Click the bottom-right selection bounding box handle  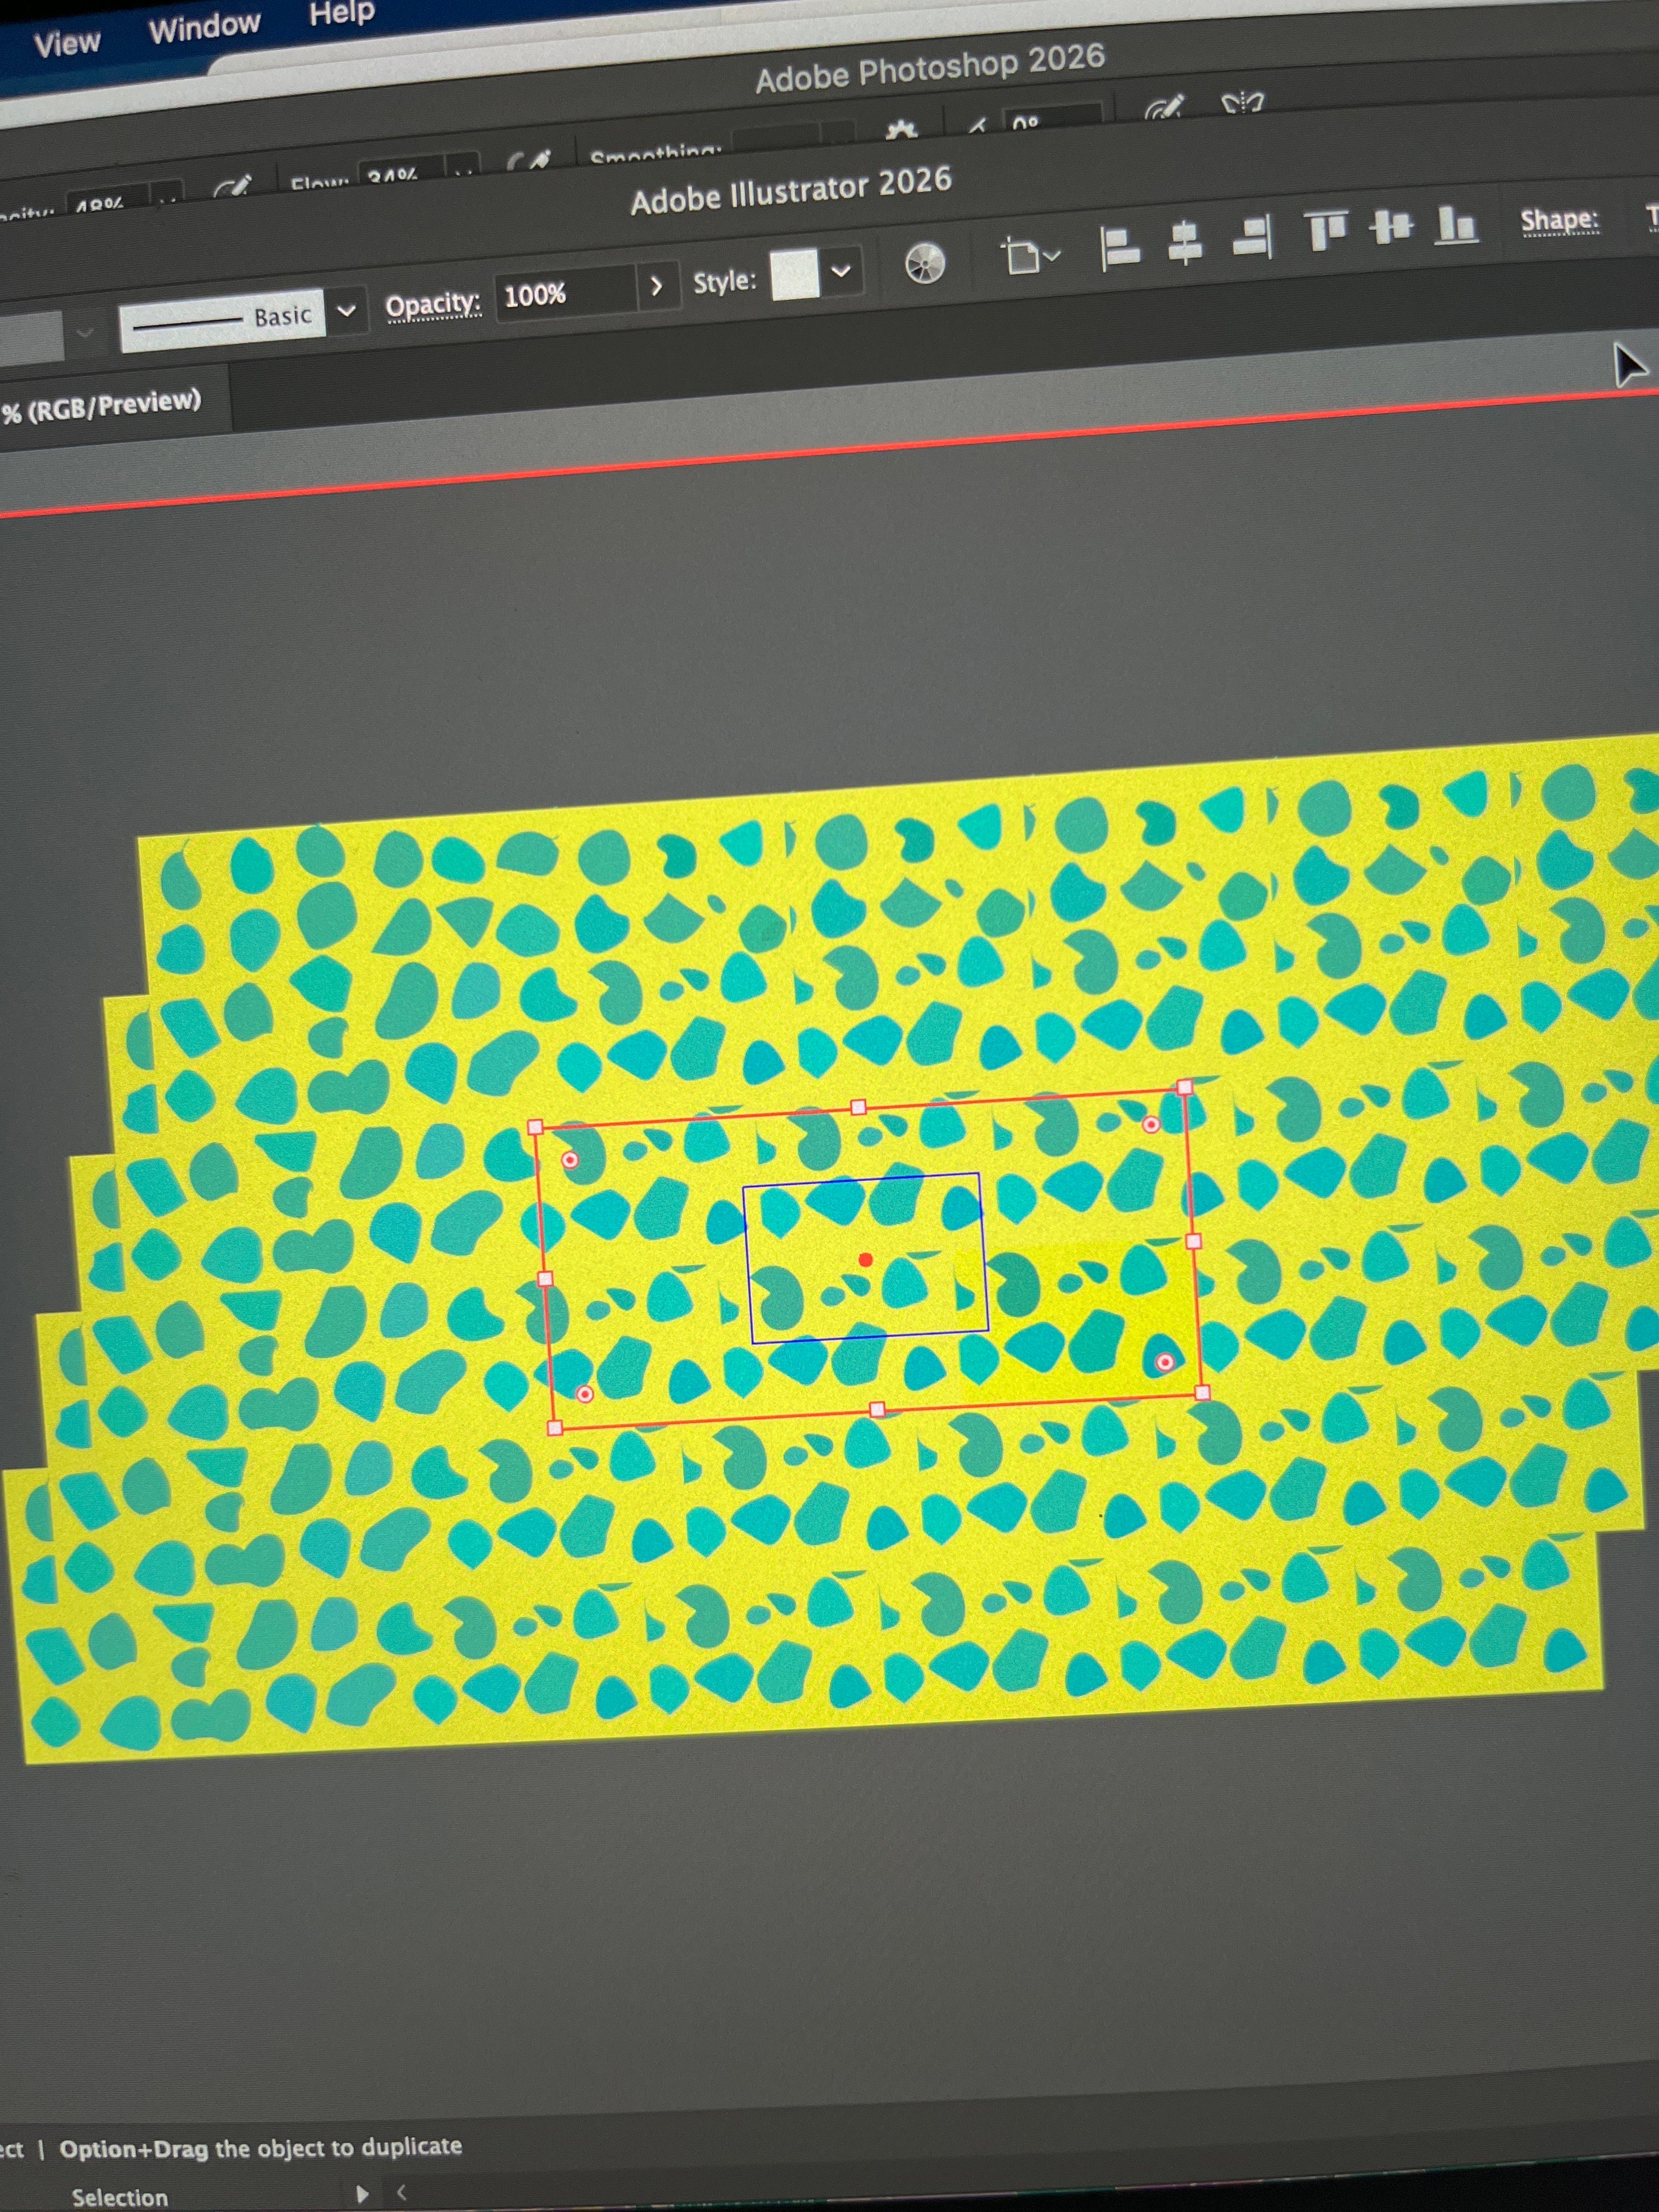(x=1202, y=1392)
